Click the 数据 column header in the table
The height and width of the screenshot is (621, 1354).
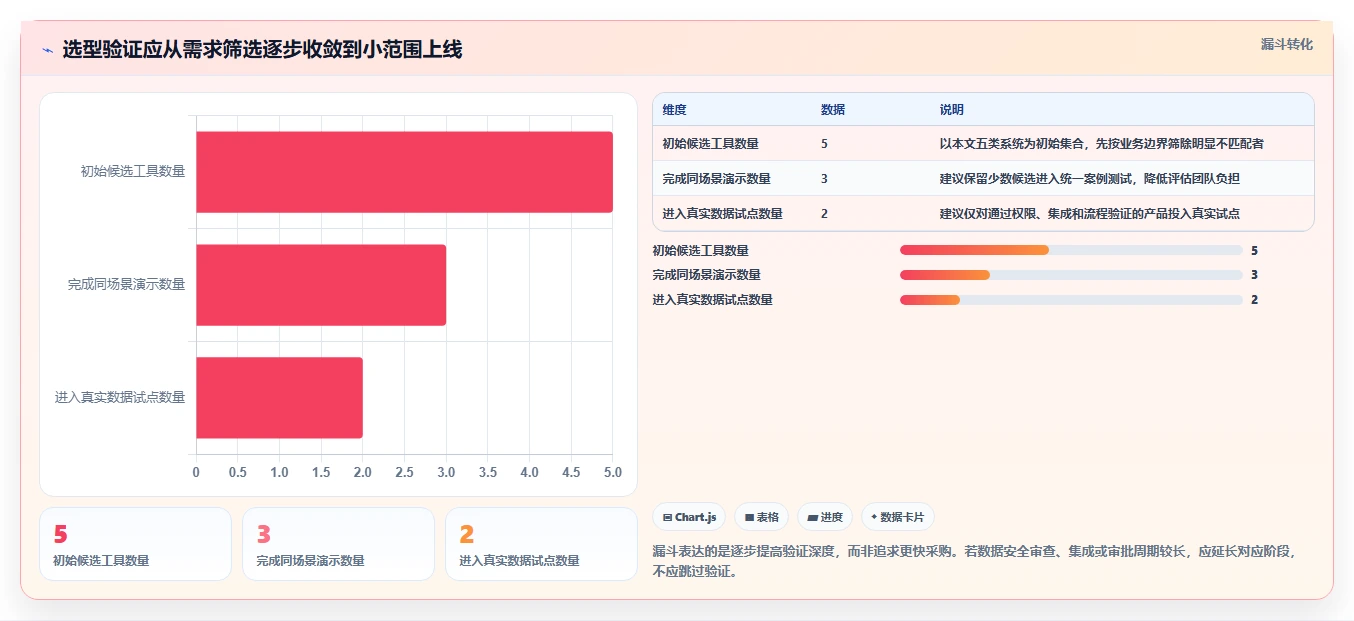tap(833, 110)
